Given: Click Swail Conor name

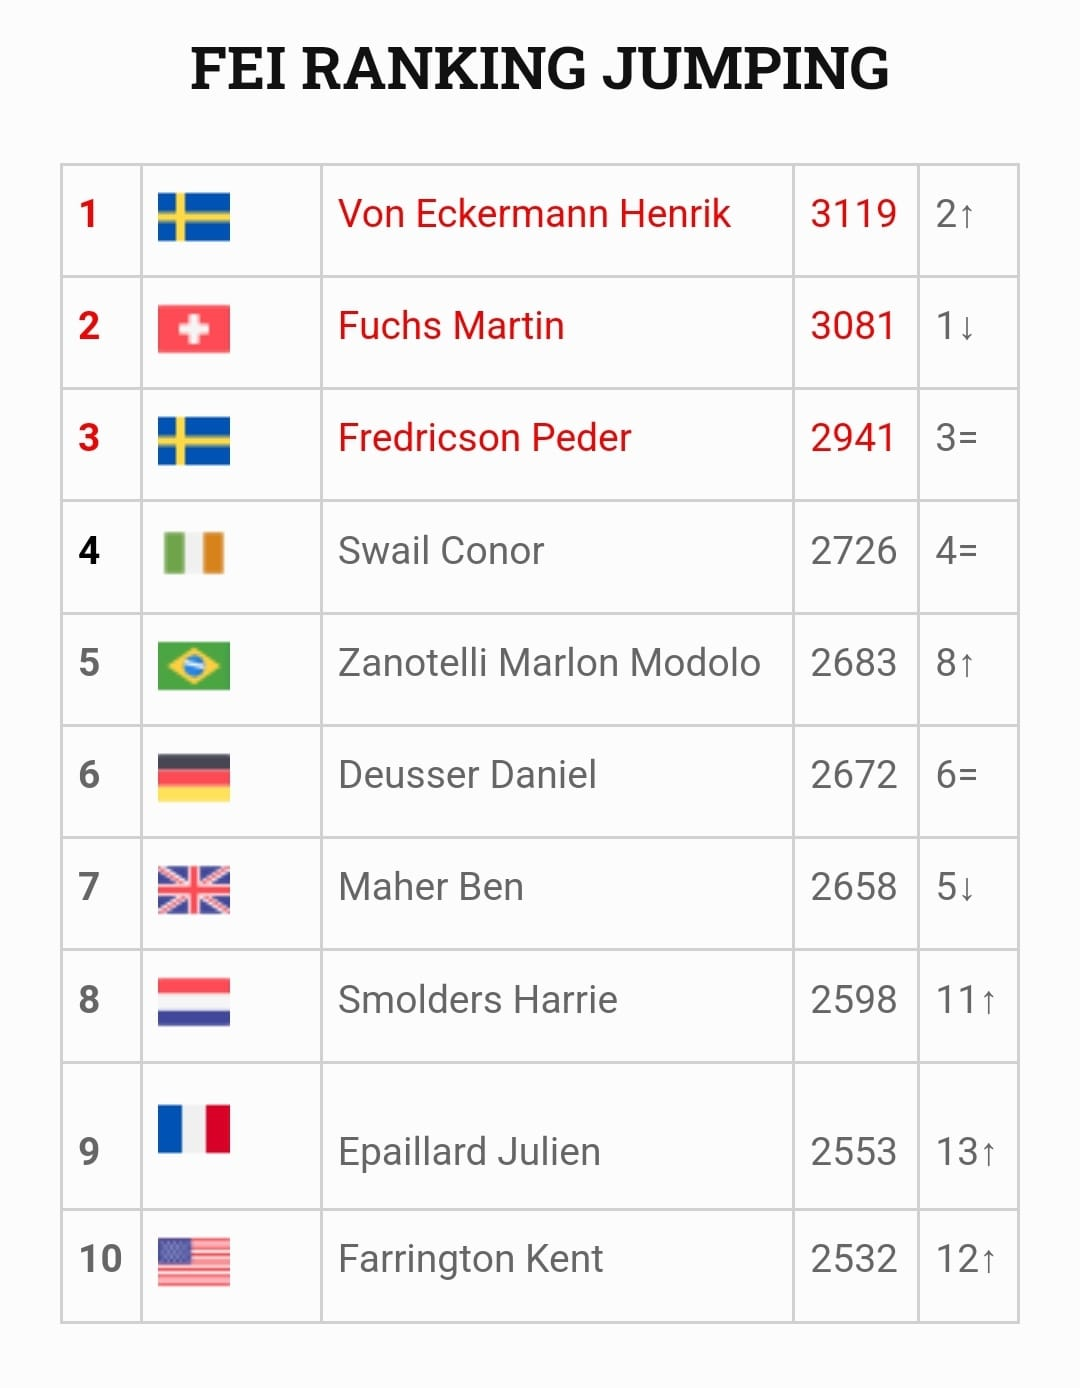Looking at the screenshot, I should (441, 551).
